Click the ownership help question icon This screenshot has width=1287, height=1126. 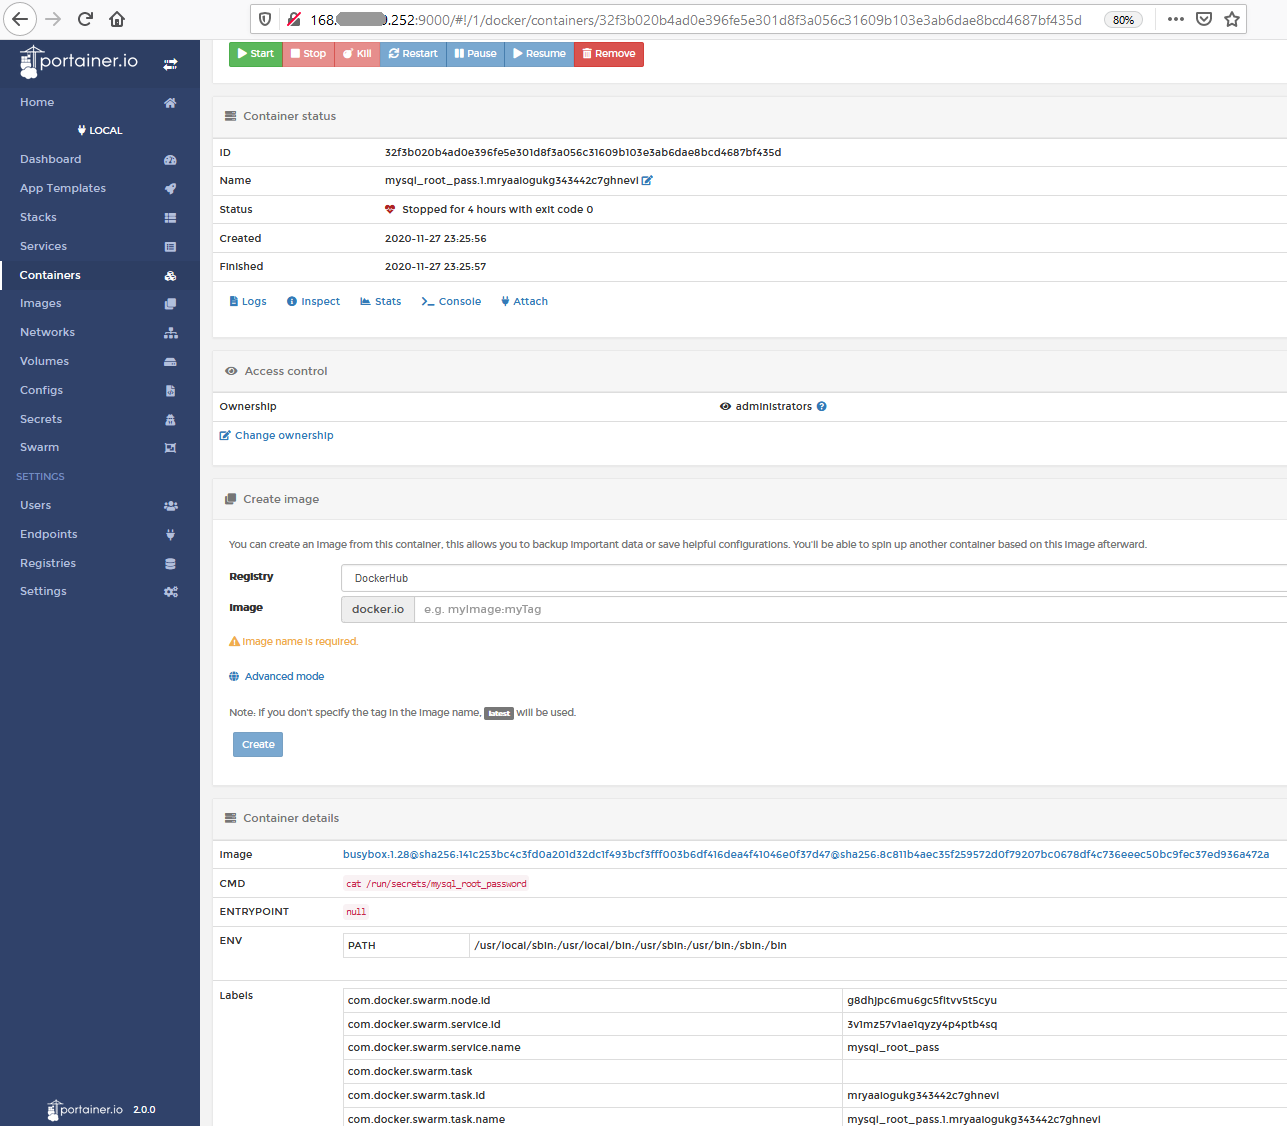(x=822, y=407)
